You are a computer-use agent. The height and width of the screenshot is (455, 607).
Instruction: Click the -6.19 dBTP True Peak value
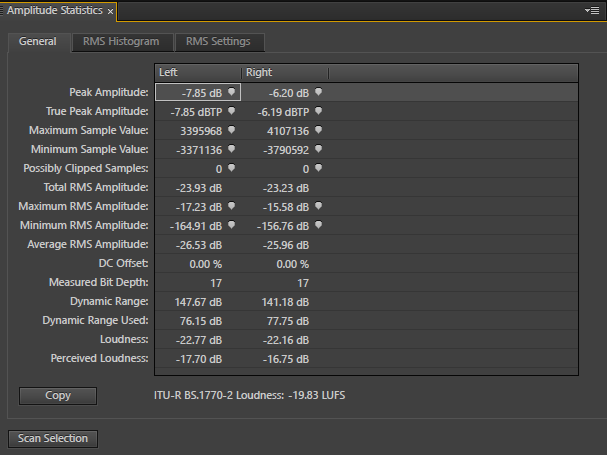tap(283, 112)
